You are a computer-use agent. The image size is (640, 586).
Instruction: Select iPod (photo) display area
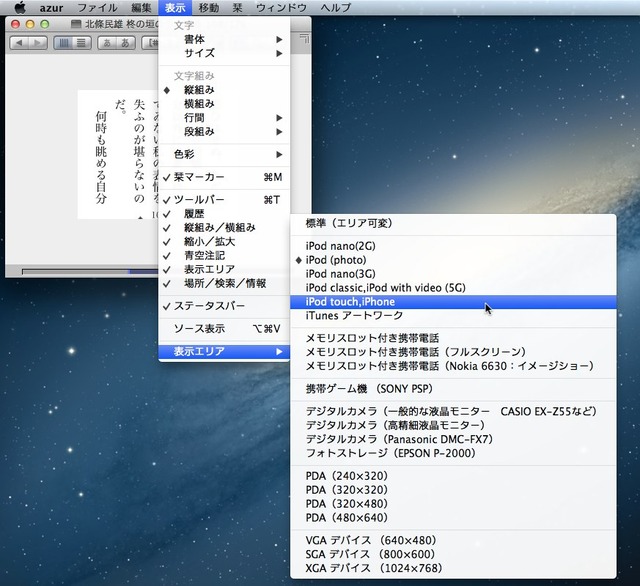(453, 260)
